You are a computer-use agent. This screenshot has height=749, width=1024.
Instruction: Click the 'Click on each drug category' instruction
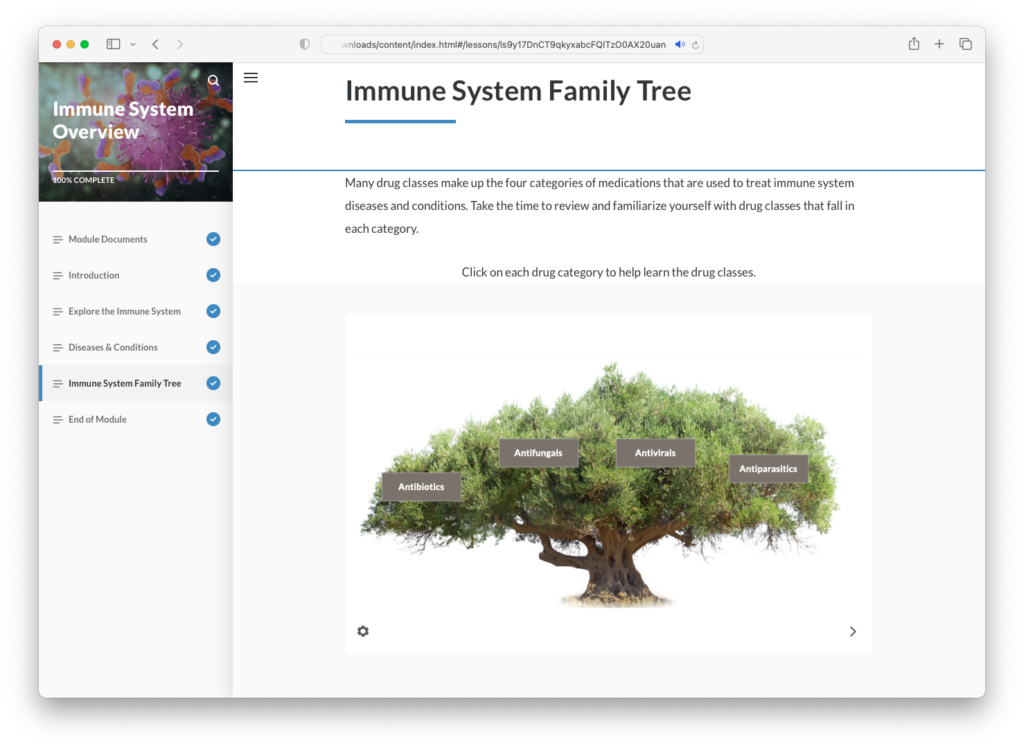pyautogui.click(x=609, y=272)
